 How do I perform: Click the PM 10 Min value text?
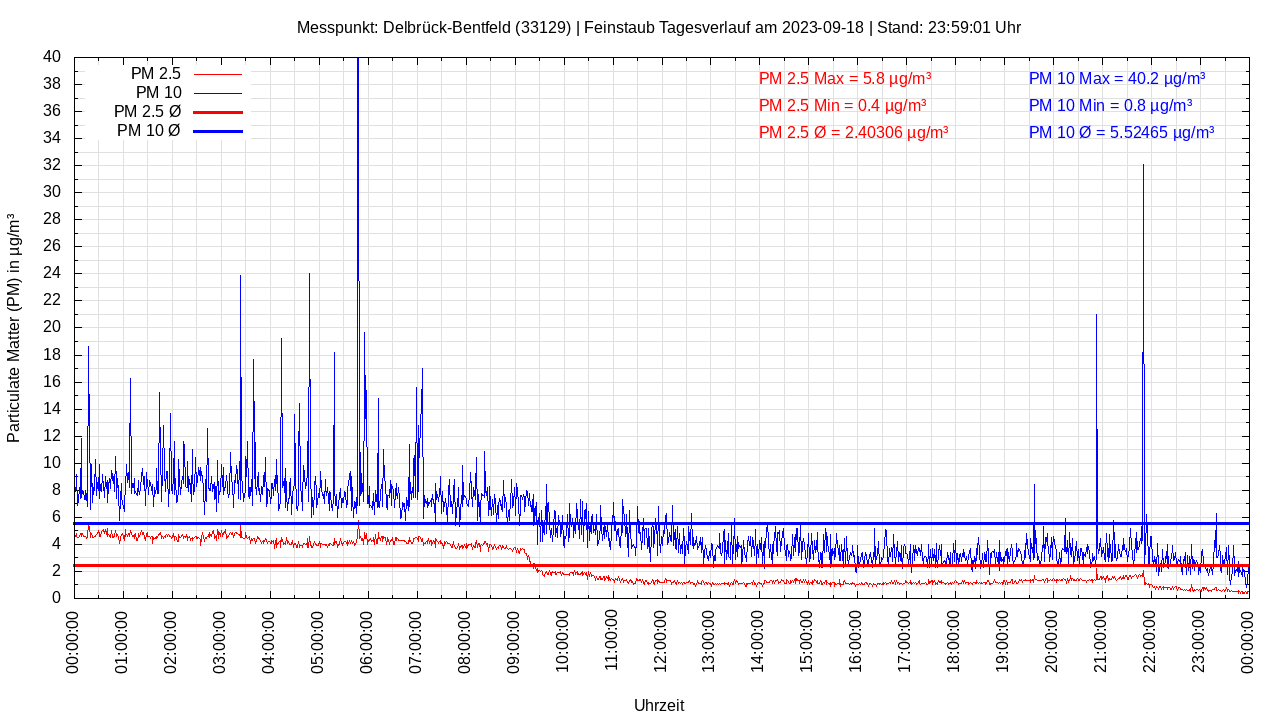click(x=1110, y=105)
